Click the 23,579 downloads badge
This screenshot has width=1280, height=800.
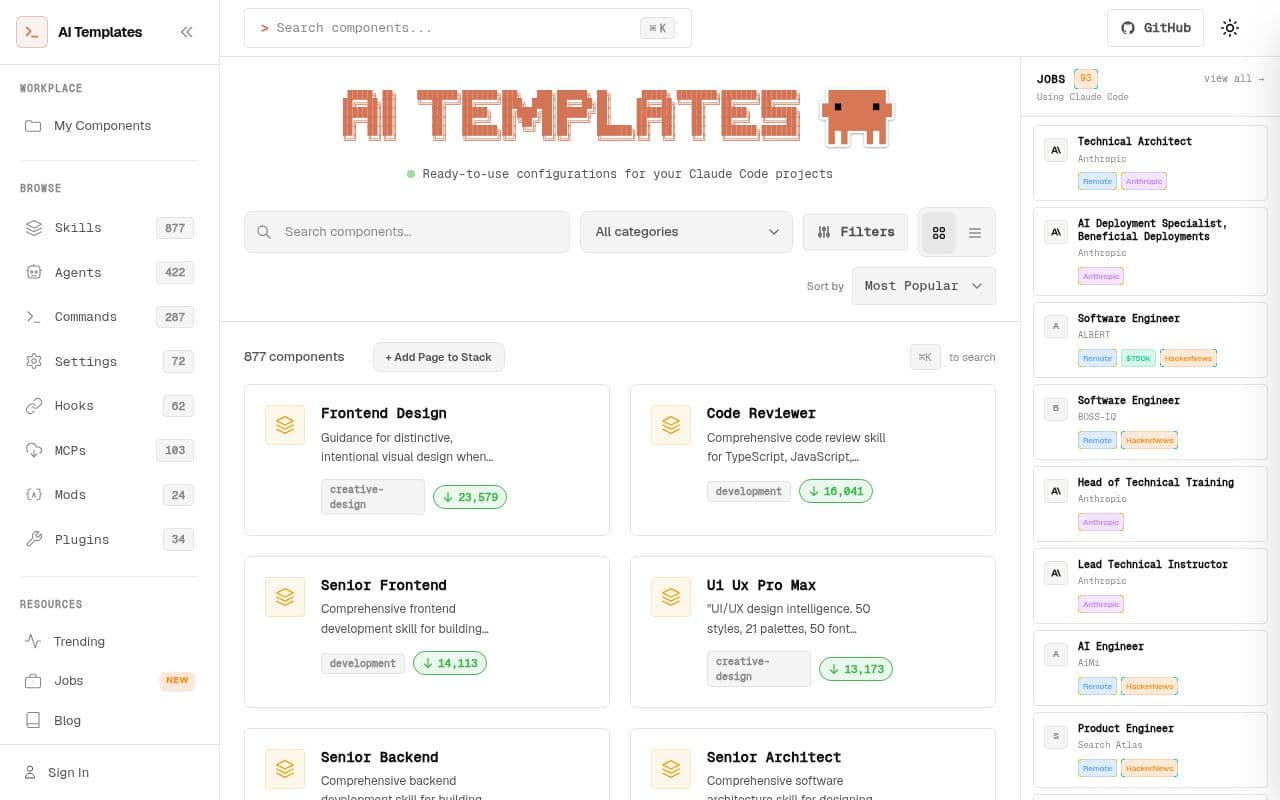tap(470, 497)
